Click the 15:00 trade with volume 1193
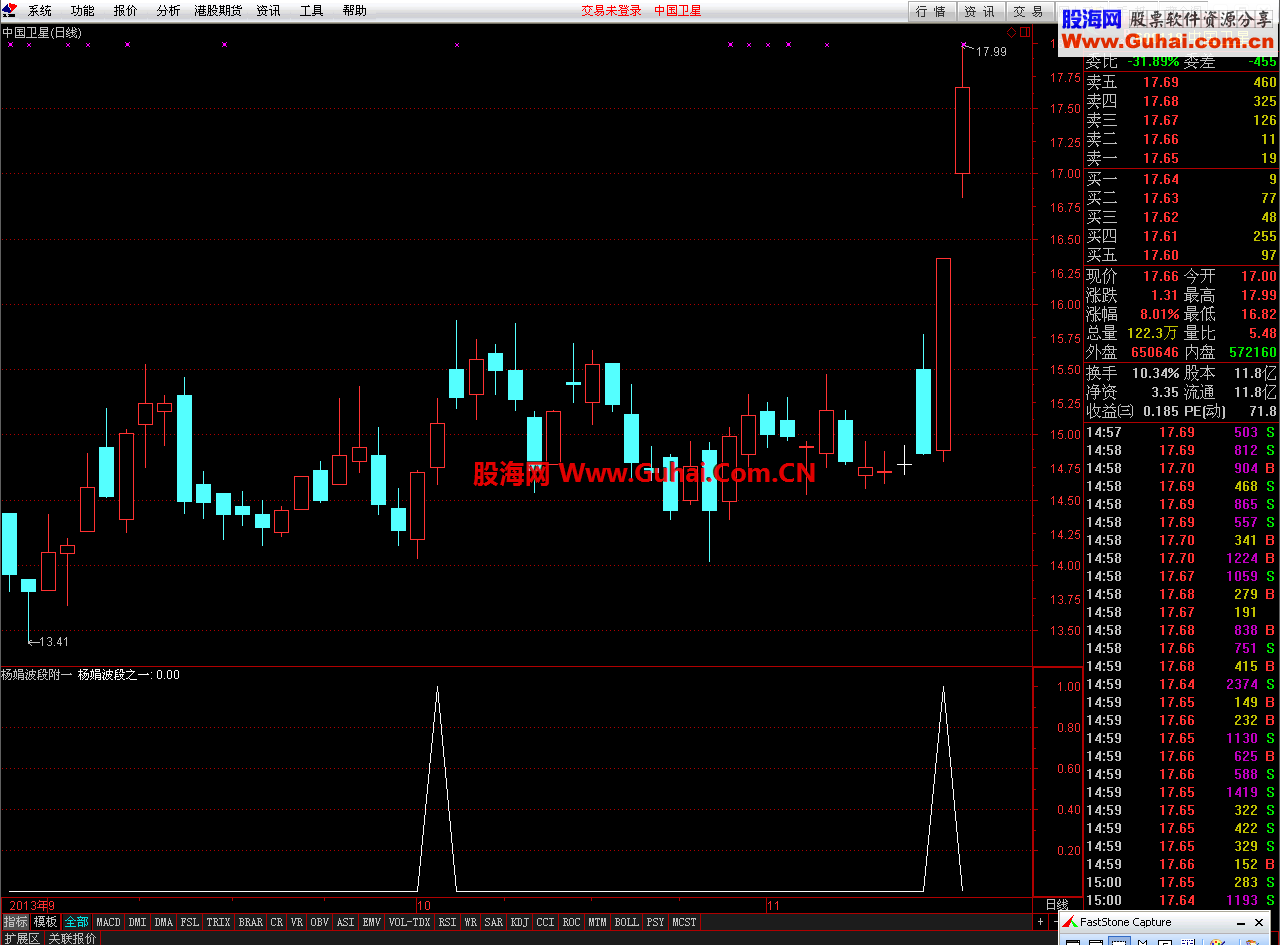This screenshot has width=1280, height=945. point(1181,900)
